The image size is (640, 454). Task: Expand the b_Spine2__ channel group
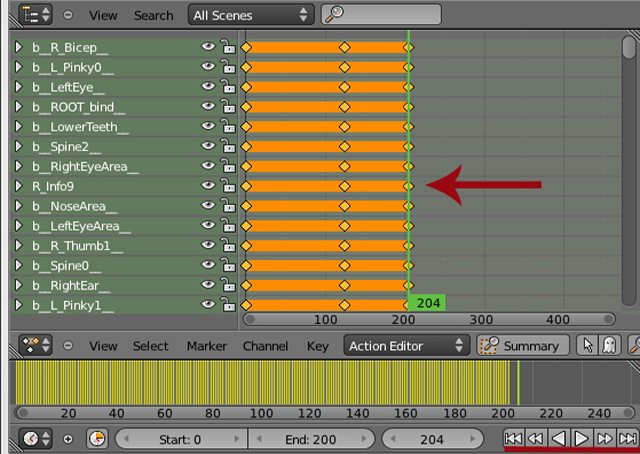pyautogui.click(x=18, y=147)
